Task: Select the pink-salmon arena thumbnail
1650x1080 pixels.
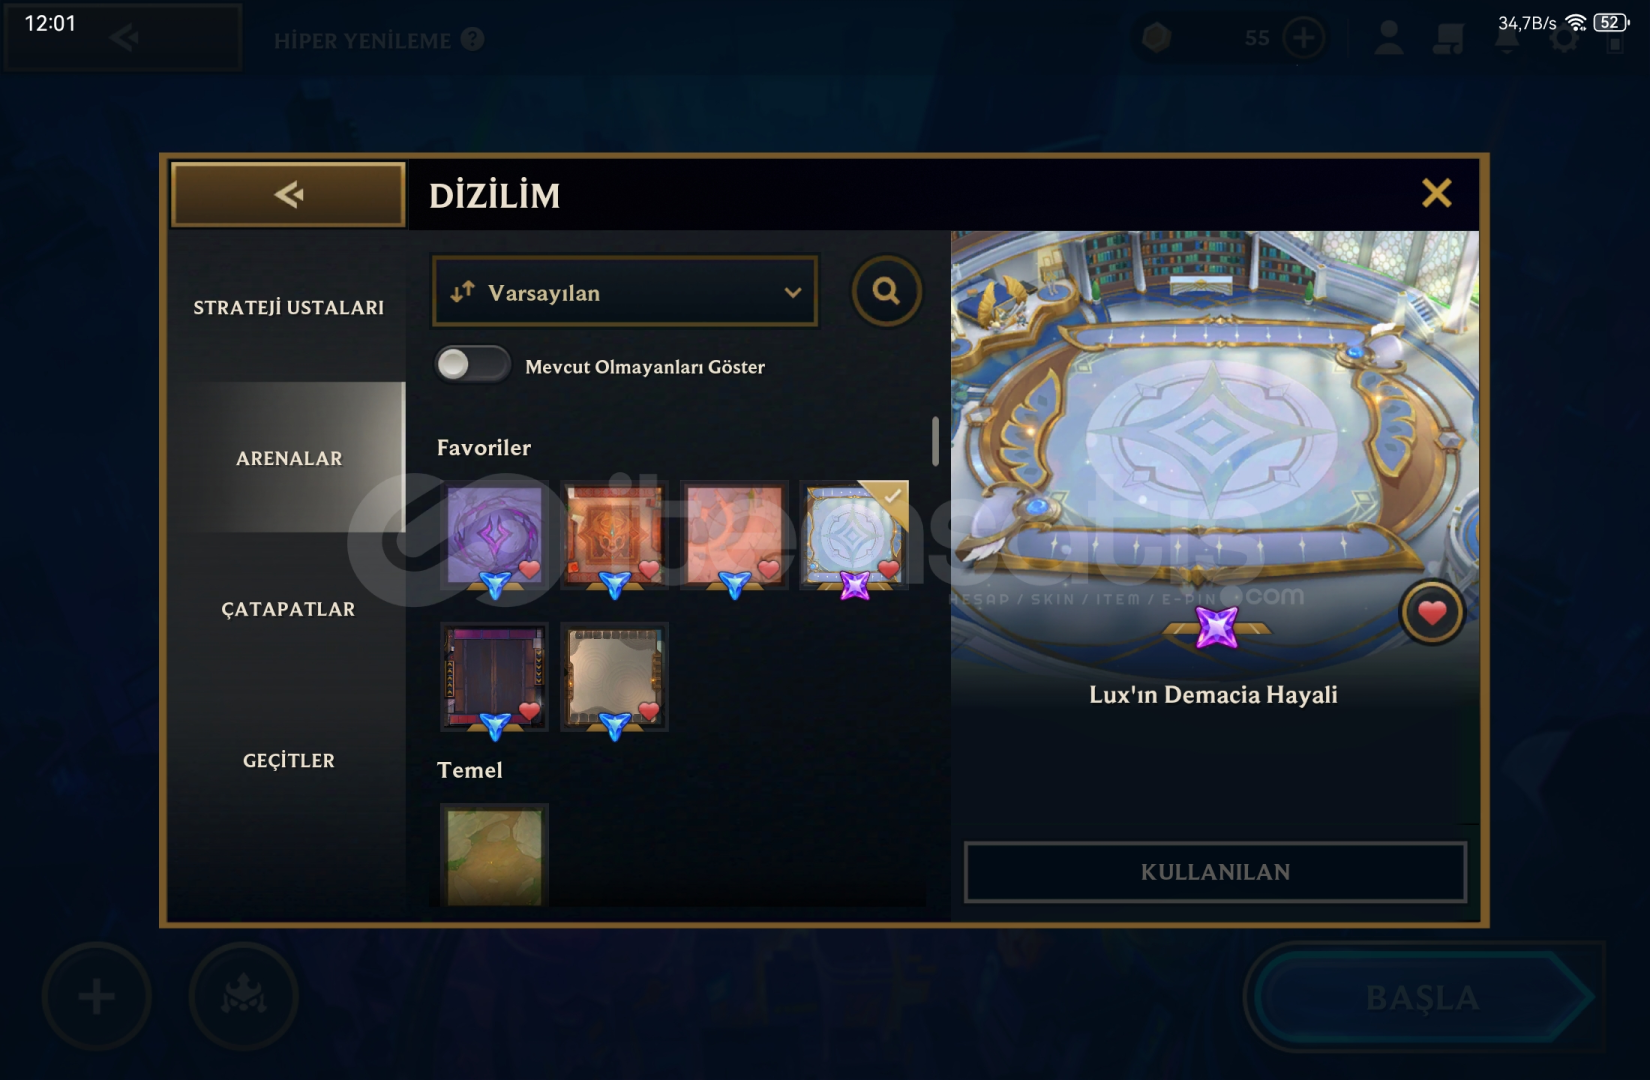Action: 734,535
